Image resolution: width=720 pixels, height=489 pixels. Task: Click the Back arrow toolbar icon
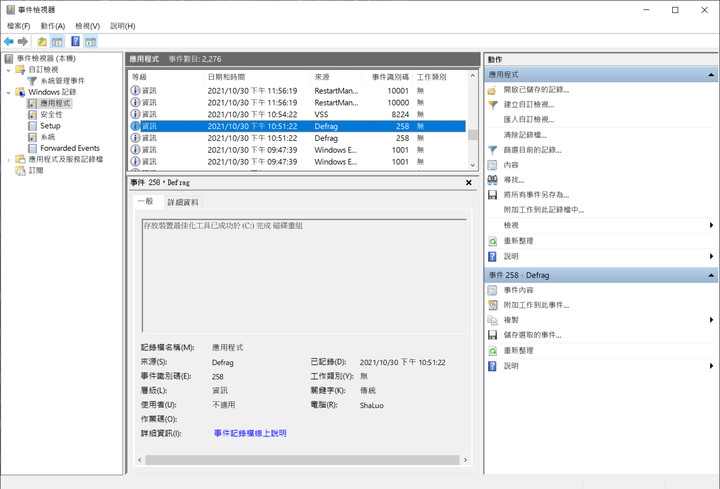(x=9, y=41)
